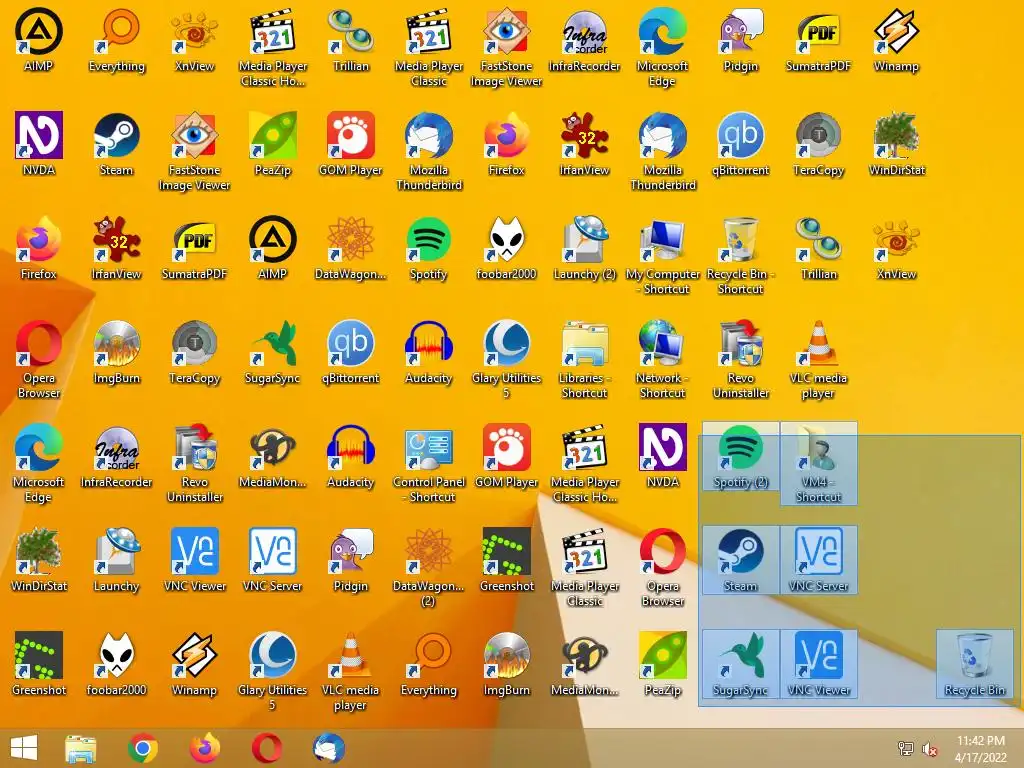Open the My Computer - Shortcut icon

pos(662,257)
